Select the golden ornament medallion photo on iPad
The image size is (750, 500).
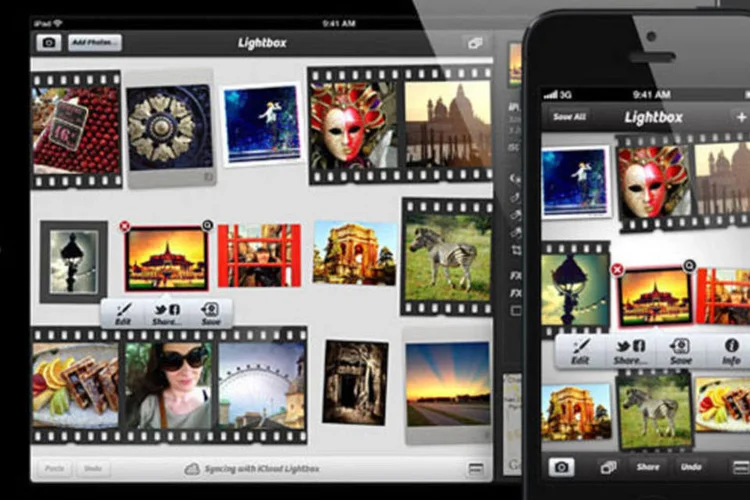click(170, 127)
